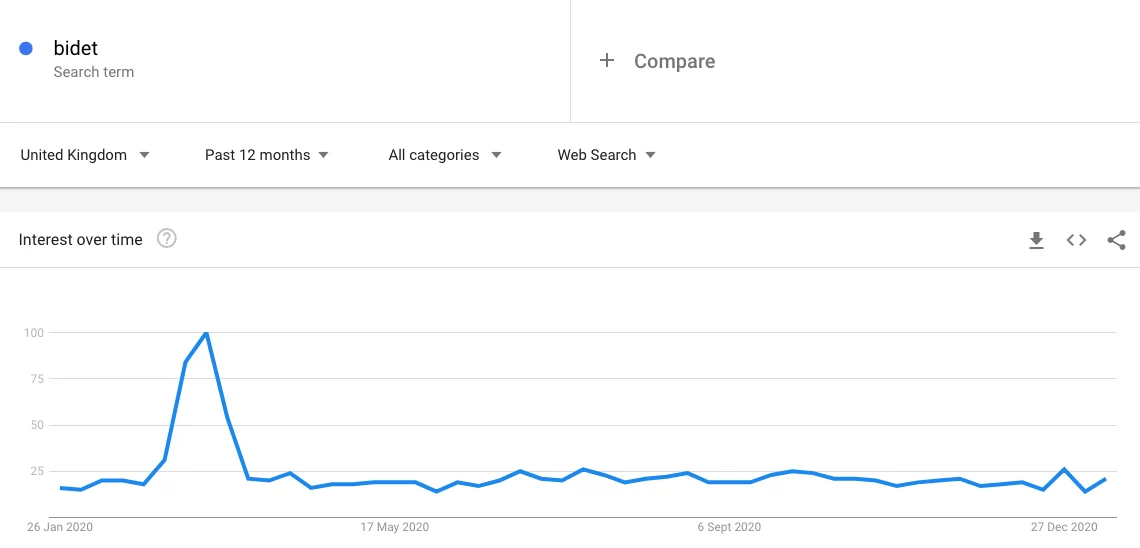Open the United Kingdom region dropdown
This screenshot has height=548, width=1140.
(x=85, y=155)
